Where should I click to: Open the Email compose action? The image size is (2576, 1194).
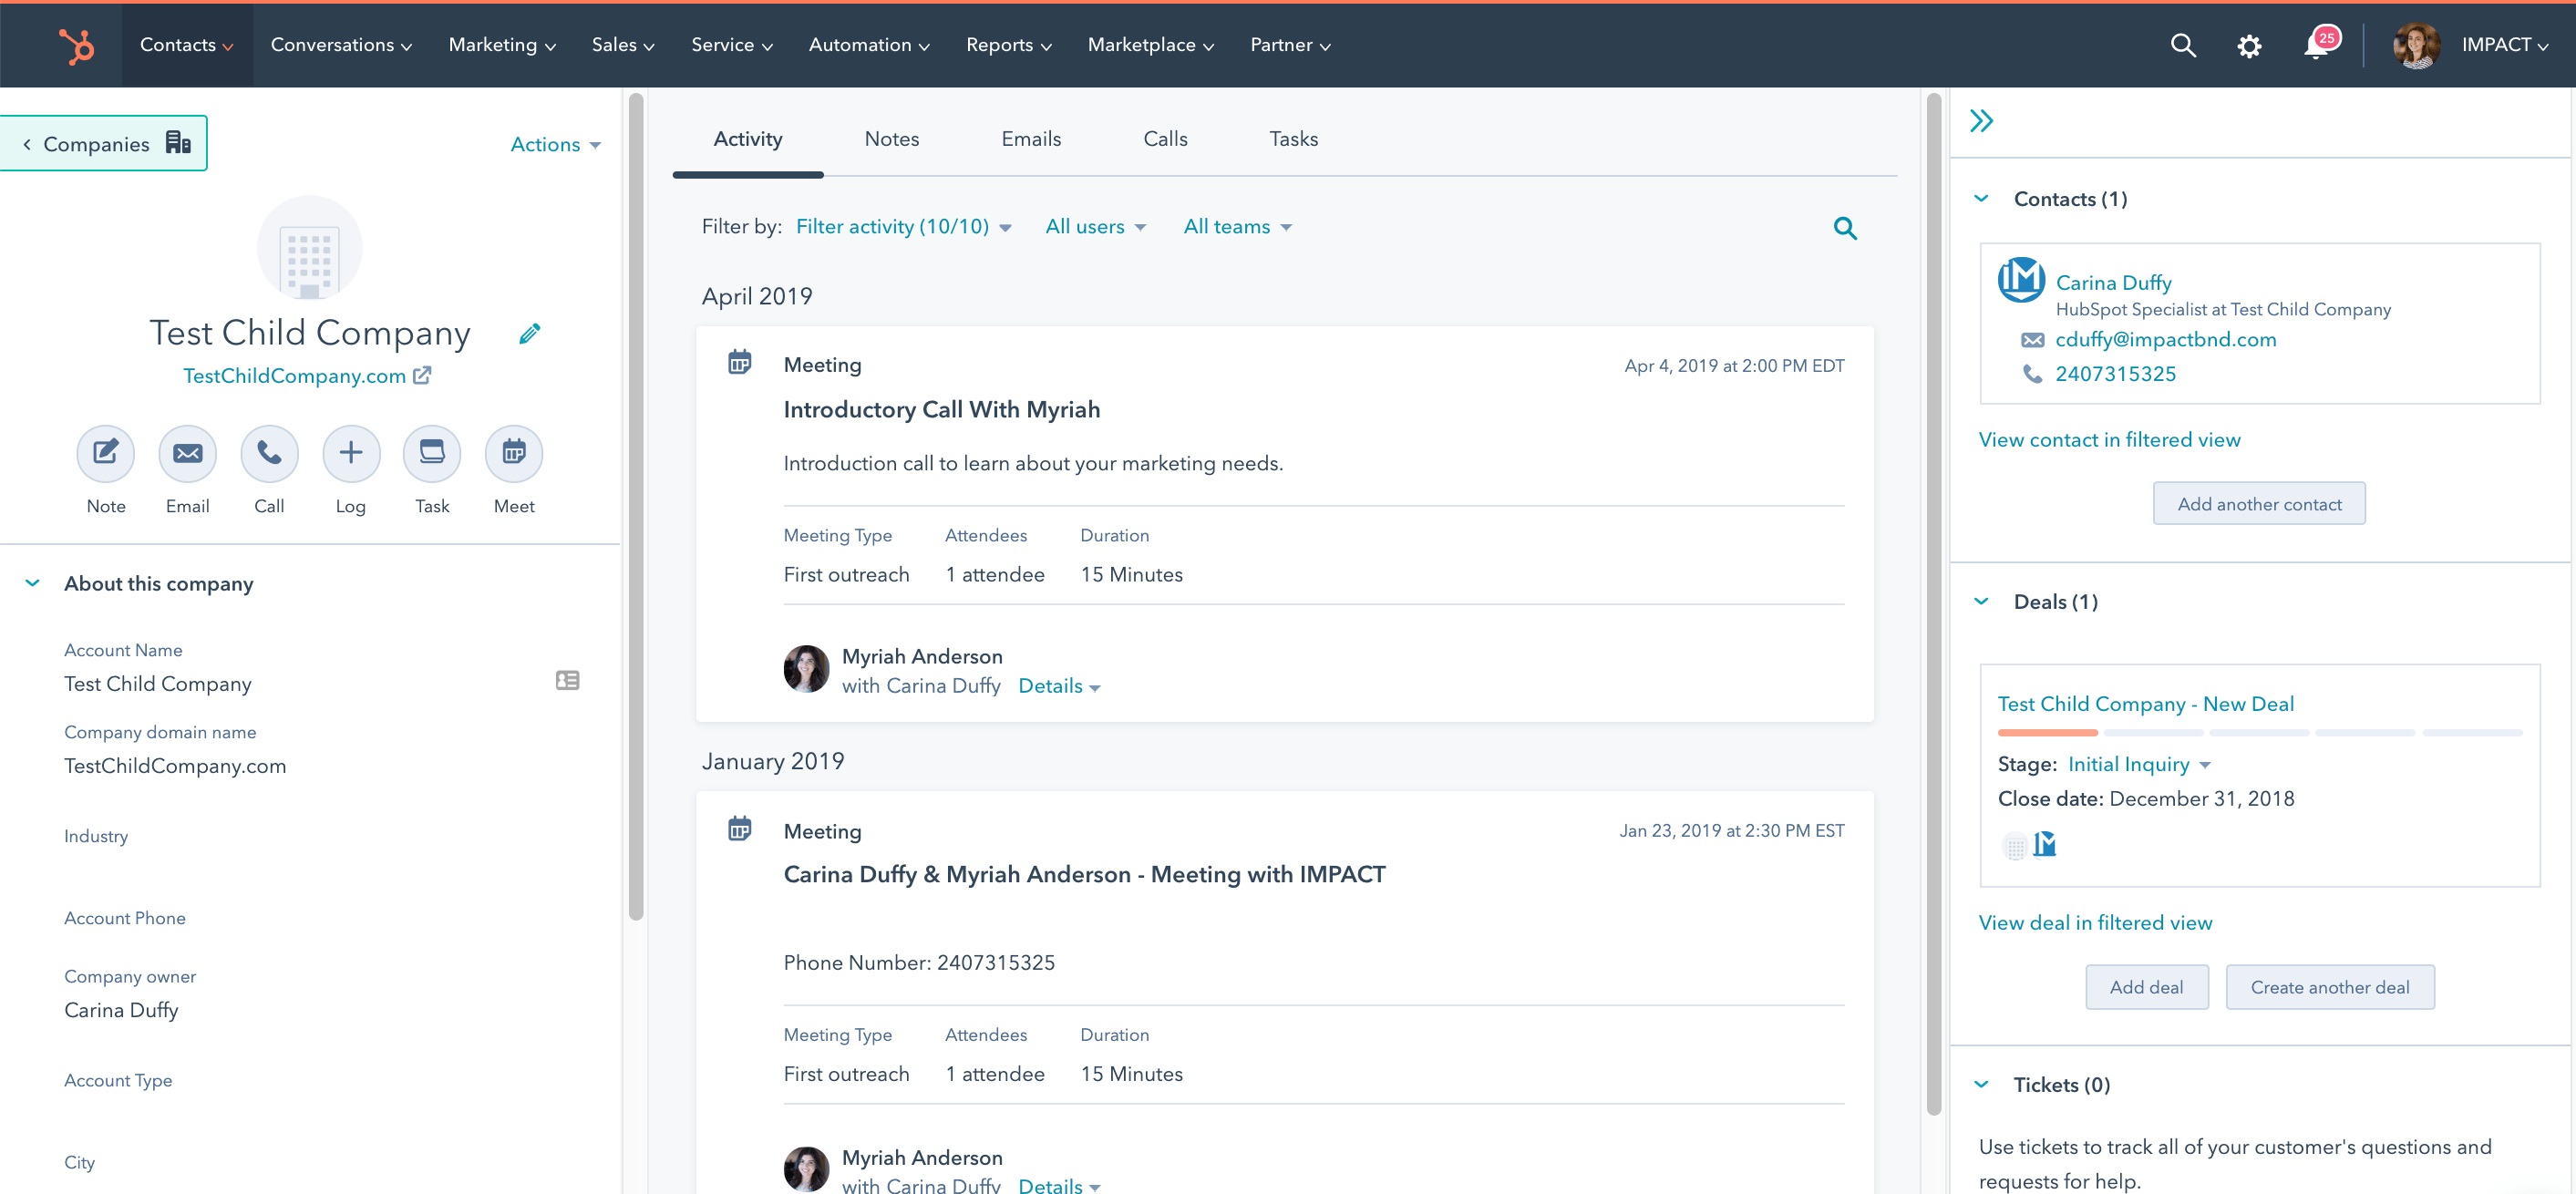(x=187, y=453)
